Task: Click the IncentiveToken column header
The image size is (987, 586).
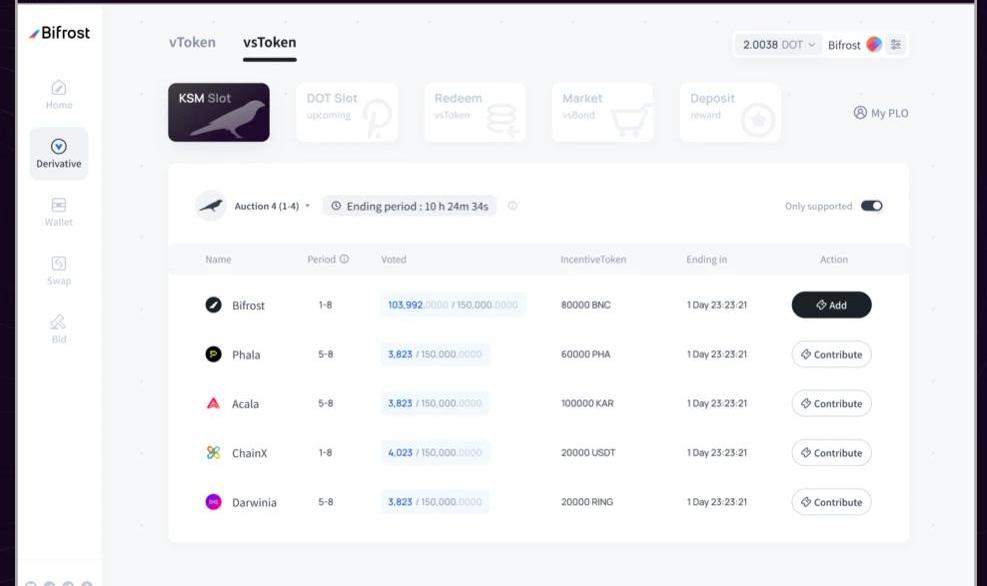Action: pyautogui.click(x=594, y=259)
